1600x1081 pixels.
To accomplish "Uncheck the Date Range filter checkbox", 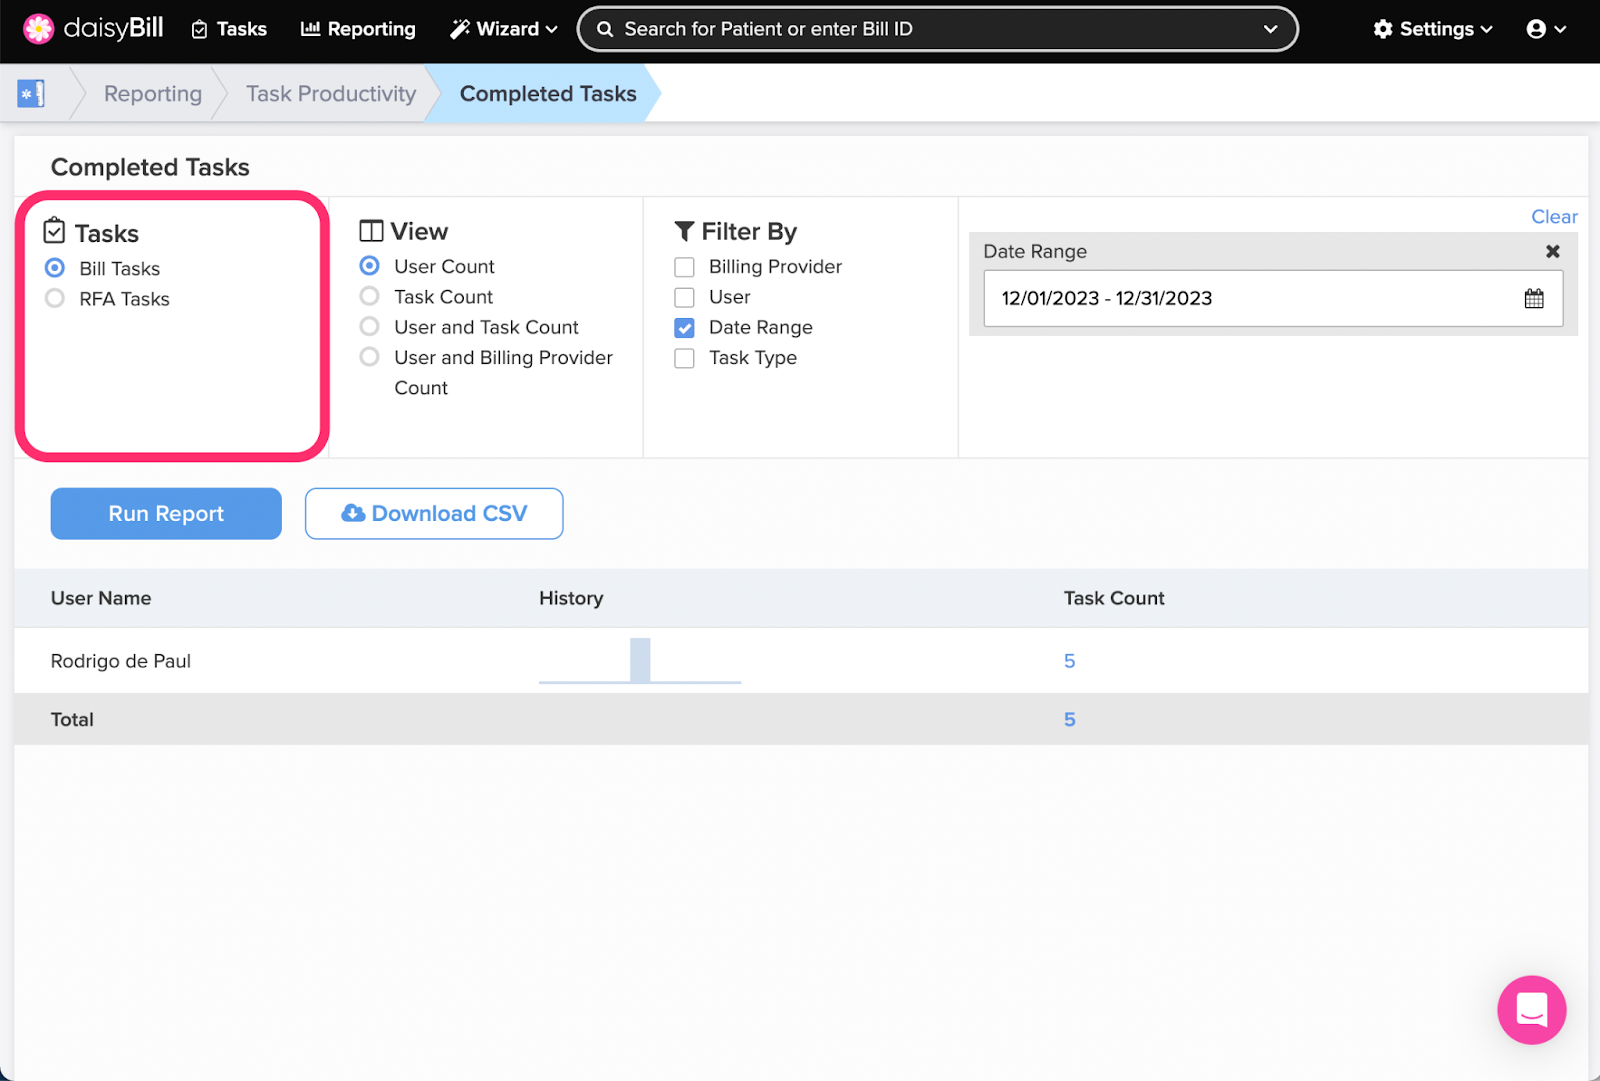I will pyautogui.click(x=684, y=328).
